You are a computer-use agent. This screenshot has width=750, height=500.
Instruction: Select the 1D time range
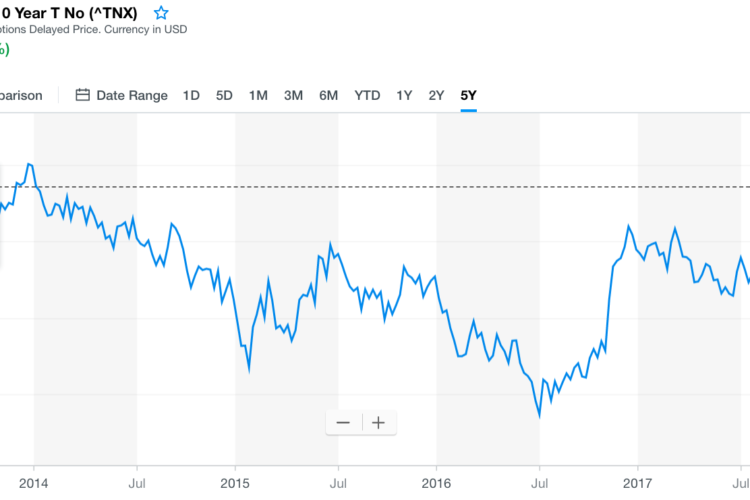pos(191,95)
